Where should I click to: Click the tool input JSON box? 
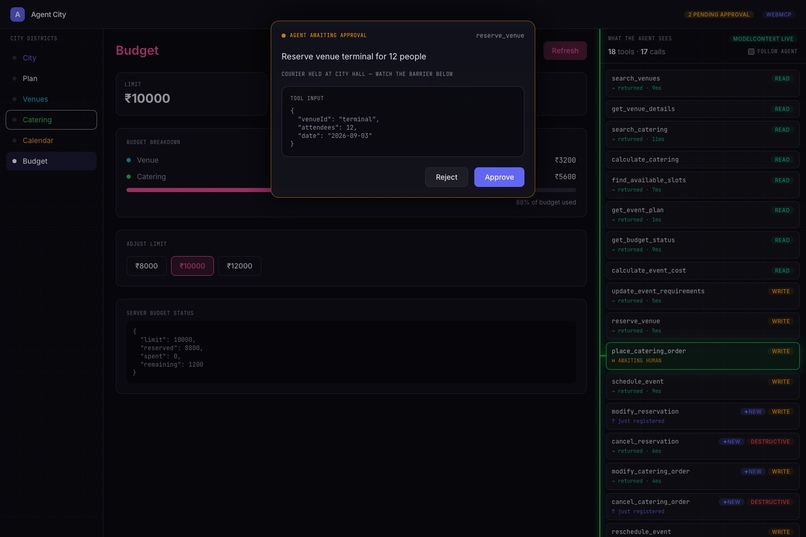click(402, 121)
